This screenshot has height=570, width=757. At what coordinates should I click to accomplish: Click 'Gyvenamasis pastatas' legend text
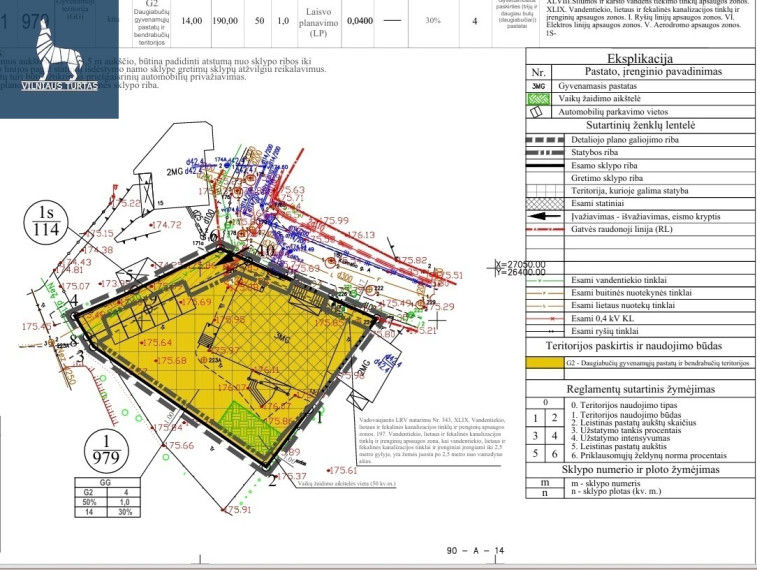pyautogui.click(x=597, y=86)
